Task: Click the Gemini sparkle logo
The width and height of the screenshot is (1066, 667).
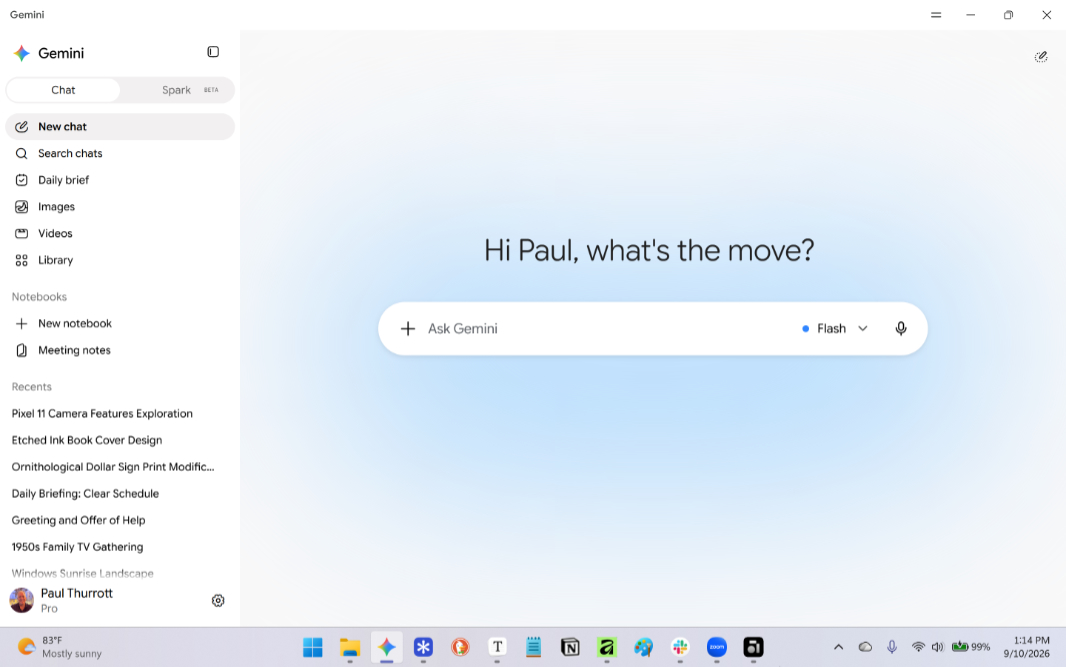Action: click(22, 53)
